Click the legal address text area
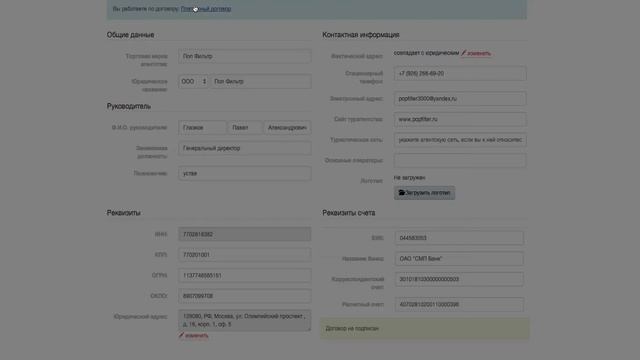This screenshot has height=360, width=640. (x=244, y=320)
